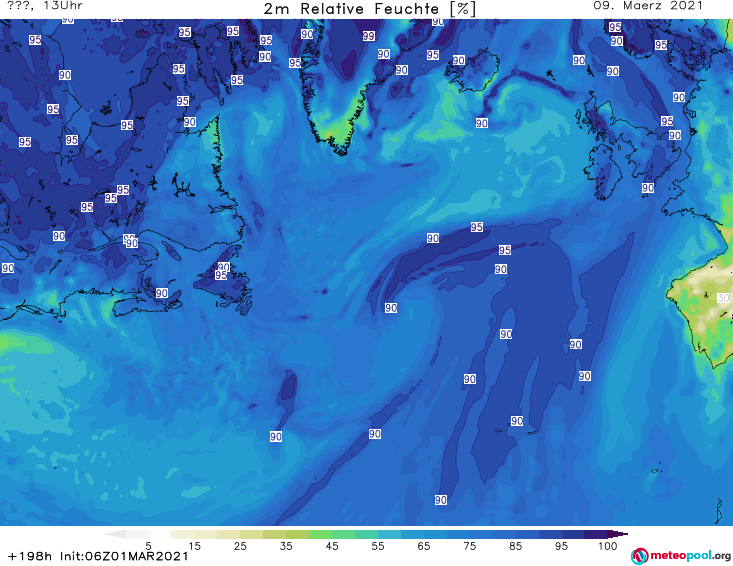Click legend tick value 5
The image size is (733, 566).
tap(148, 546)
